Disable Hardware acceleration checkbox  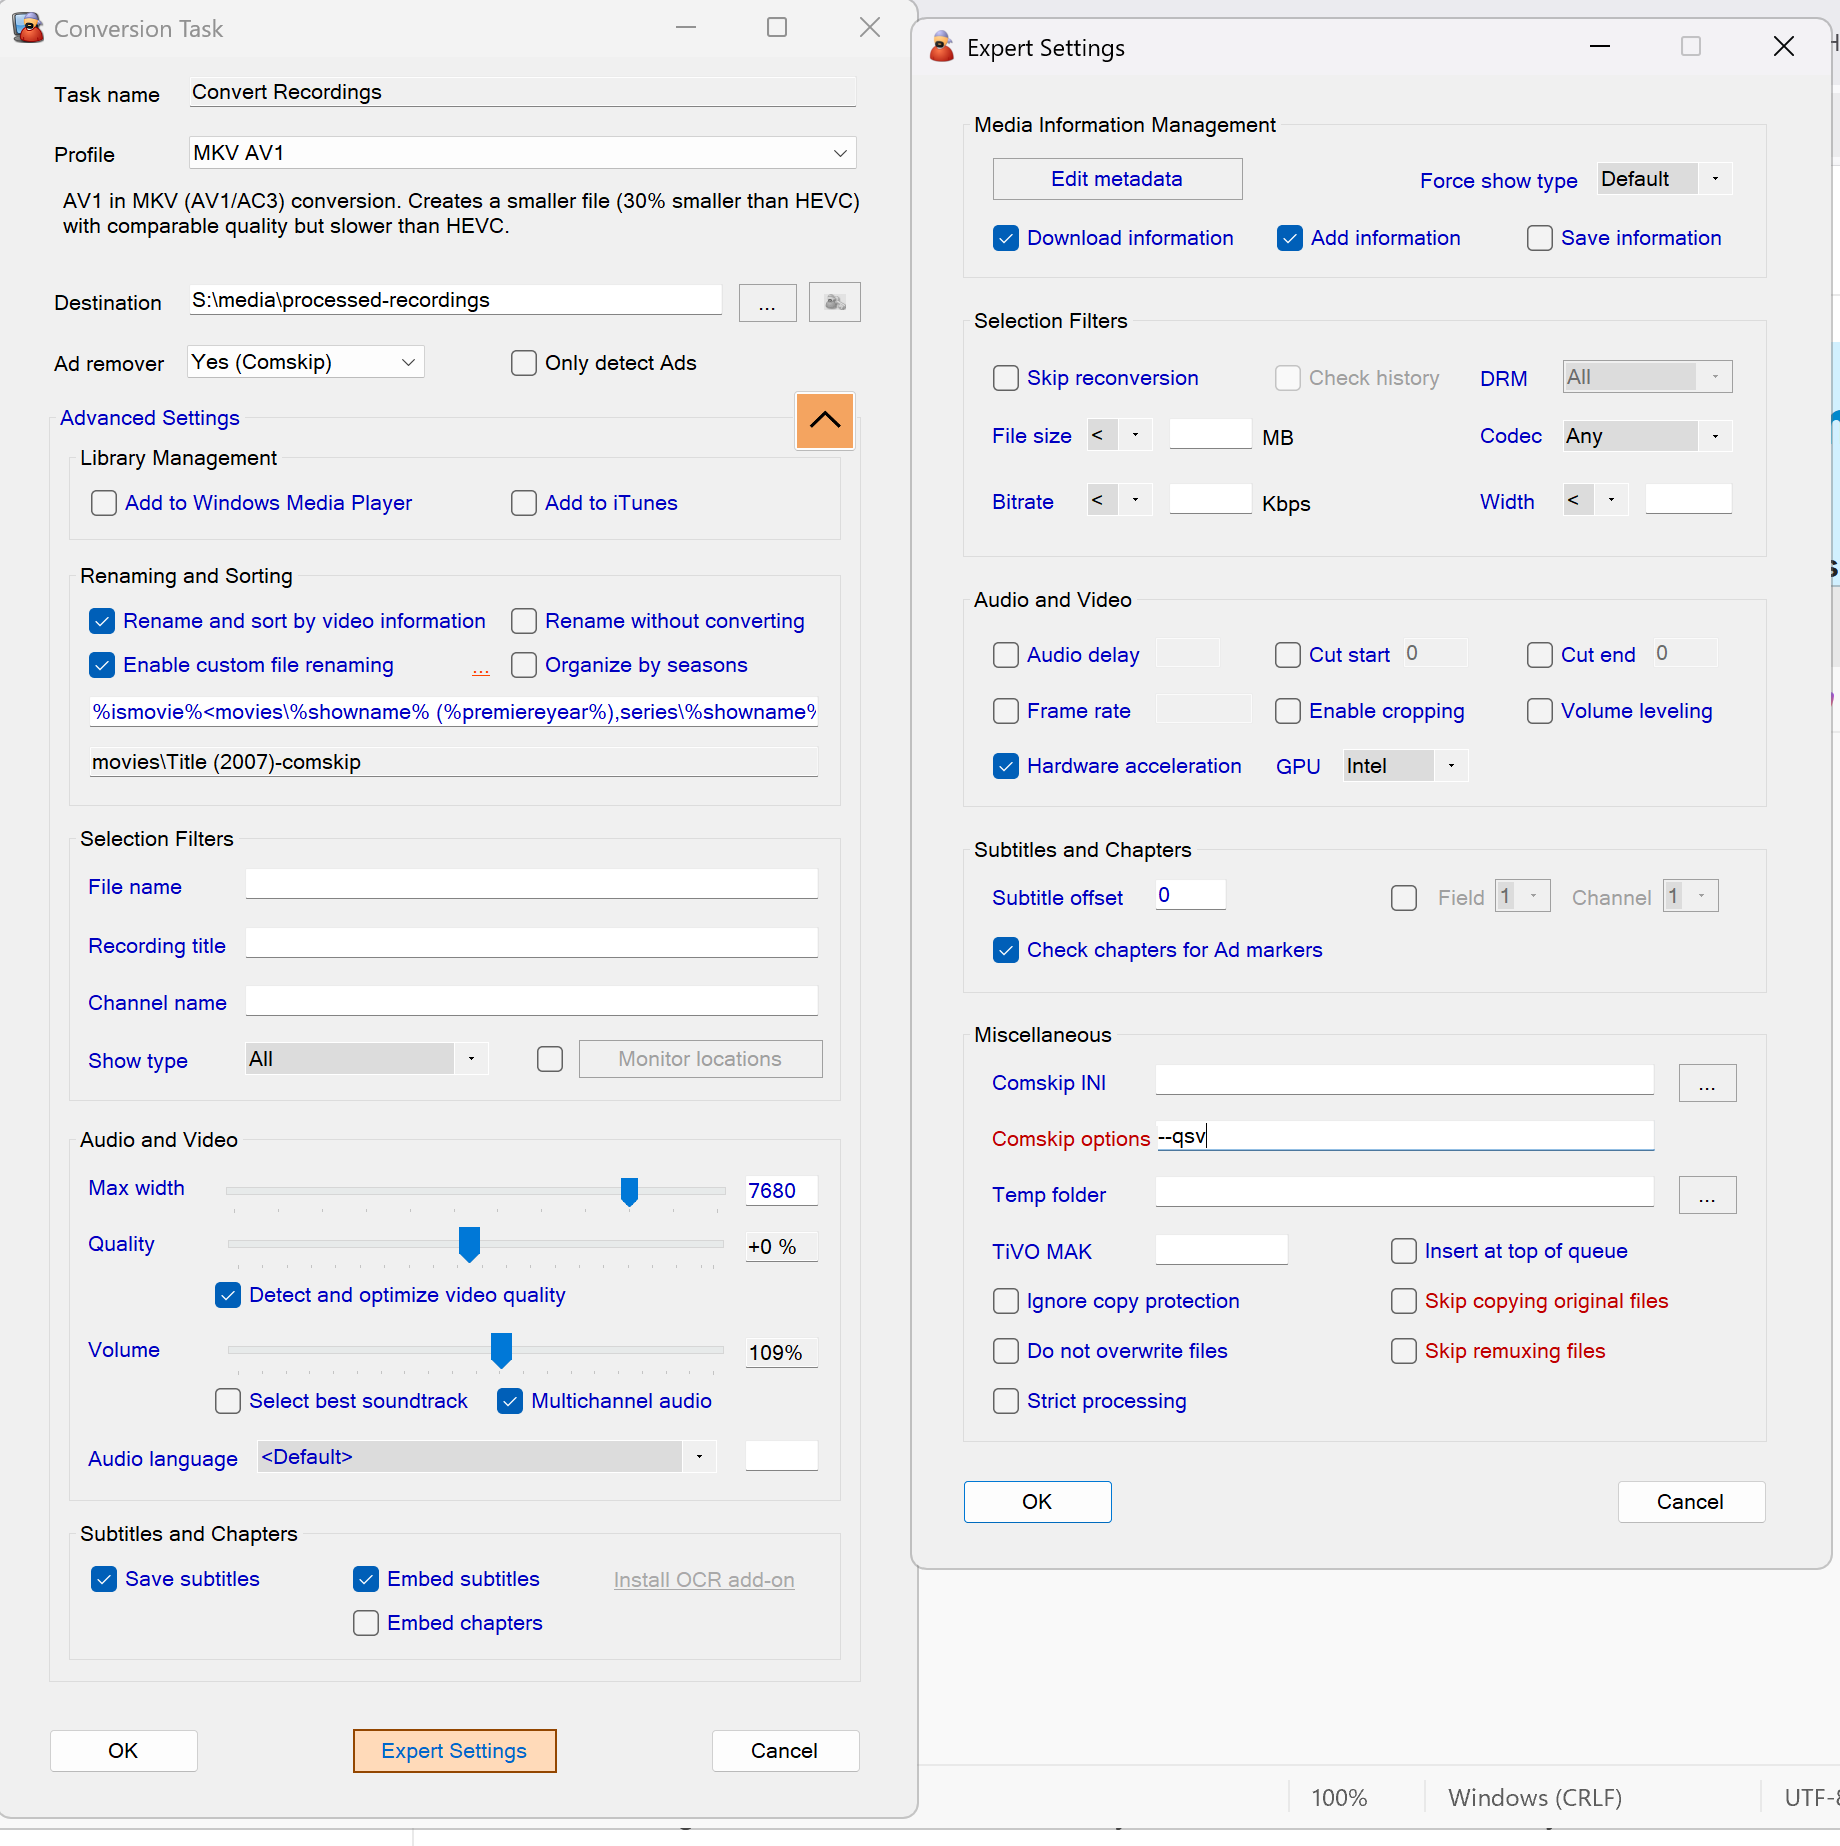1005,766
